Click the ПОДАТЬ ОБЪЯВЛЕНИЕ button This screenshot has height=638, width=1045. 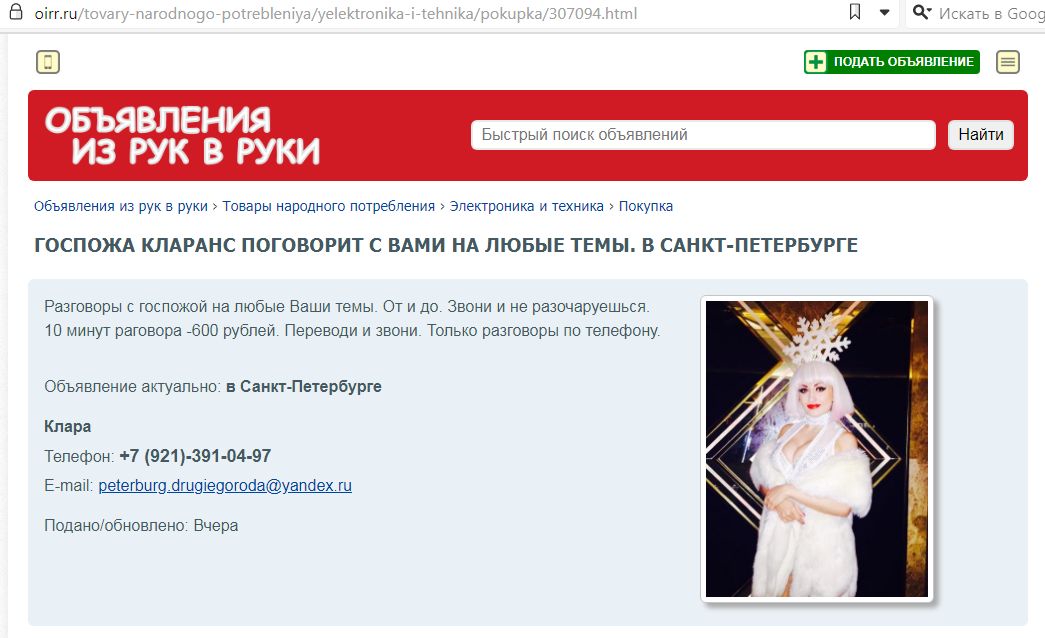[892, 62]
